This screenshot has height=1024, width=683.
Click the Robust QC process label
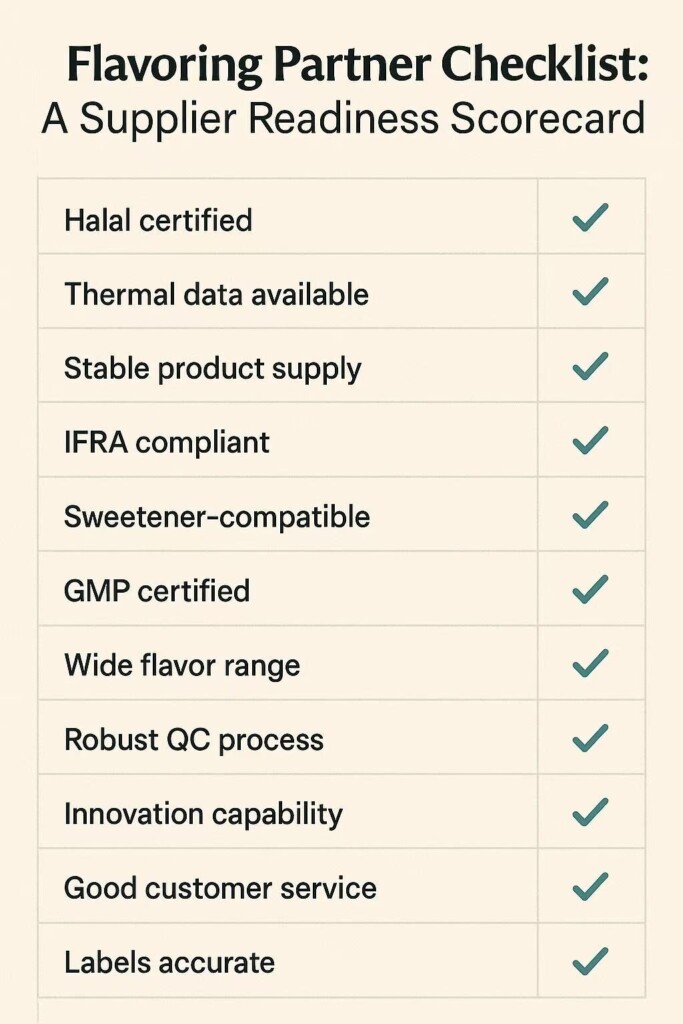[x=194, y=740]
